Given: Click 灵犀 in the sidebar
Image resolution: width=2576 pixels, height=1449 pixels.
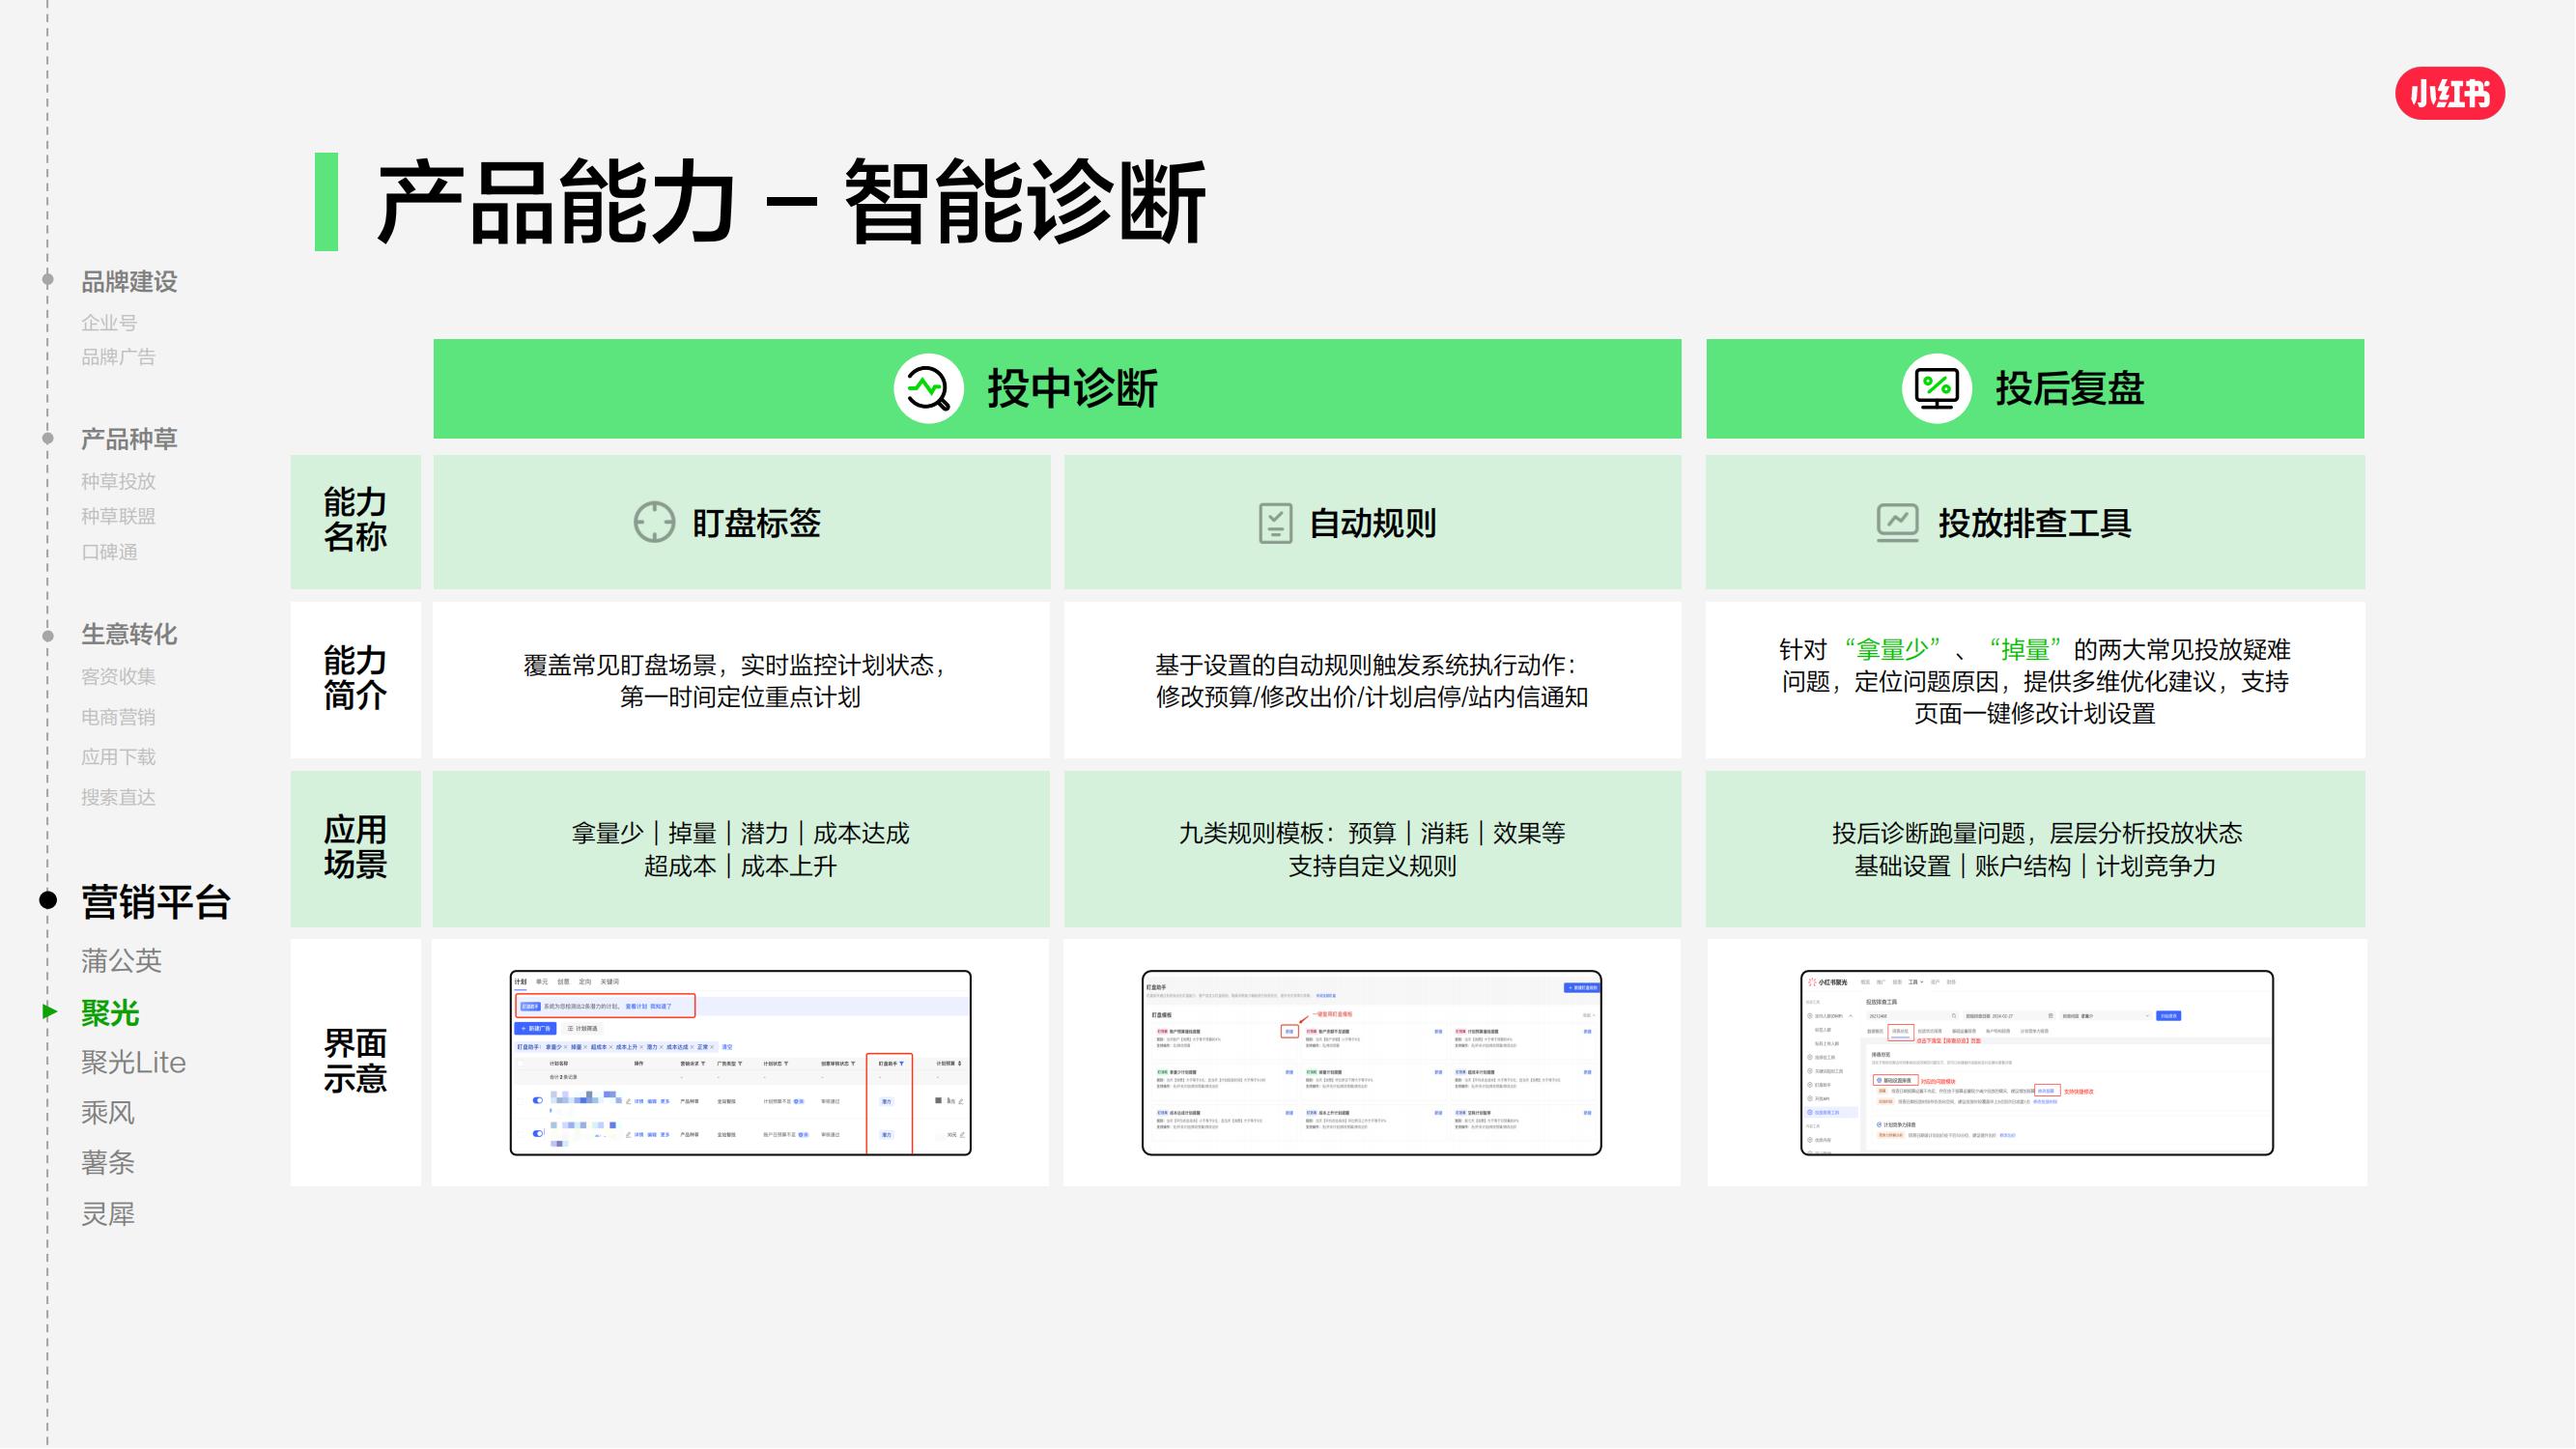Looking at the screenshot, I should pyautogui.click(x=108, y=1214).
